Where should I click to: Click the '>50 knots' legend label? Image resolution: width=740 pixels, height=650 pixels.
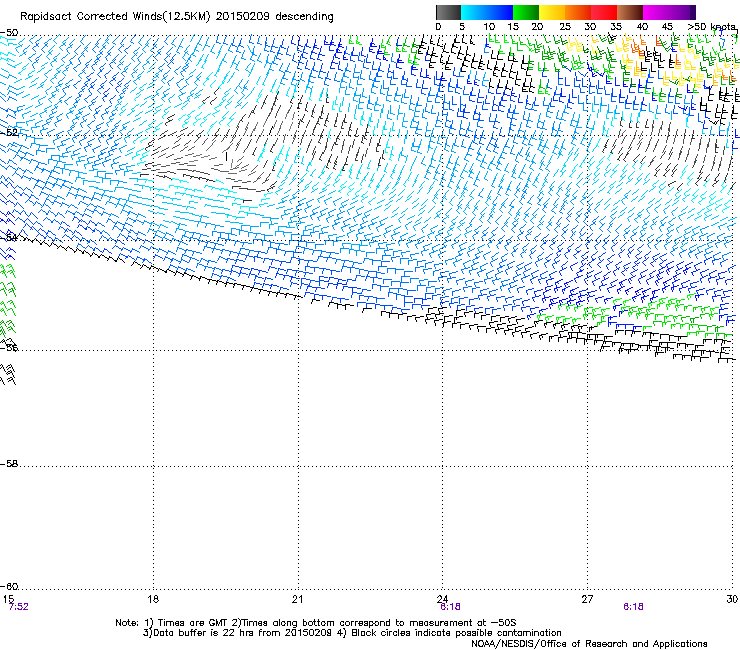[711, 26]
